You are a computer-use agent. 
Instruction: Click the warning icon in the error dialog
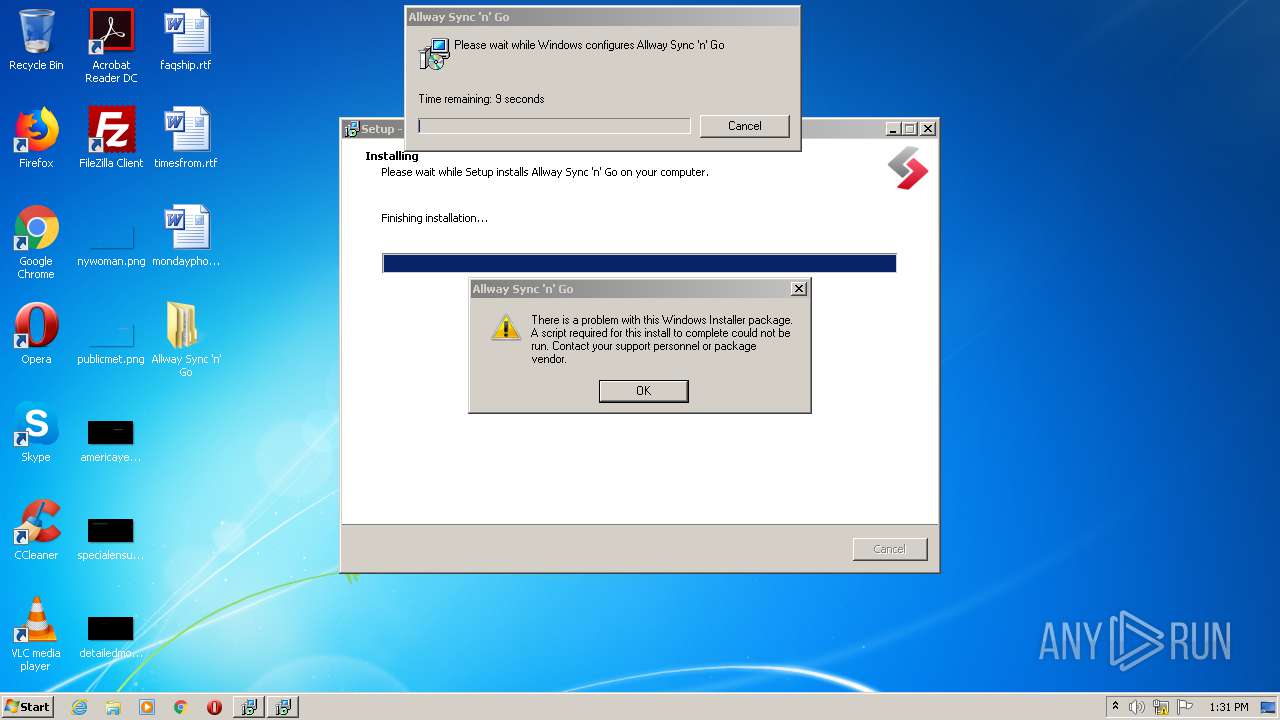coord(505,326)
